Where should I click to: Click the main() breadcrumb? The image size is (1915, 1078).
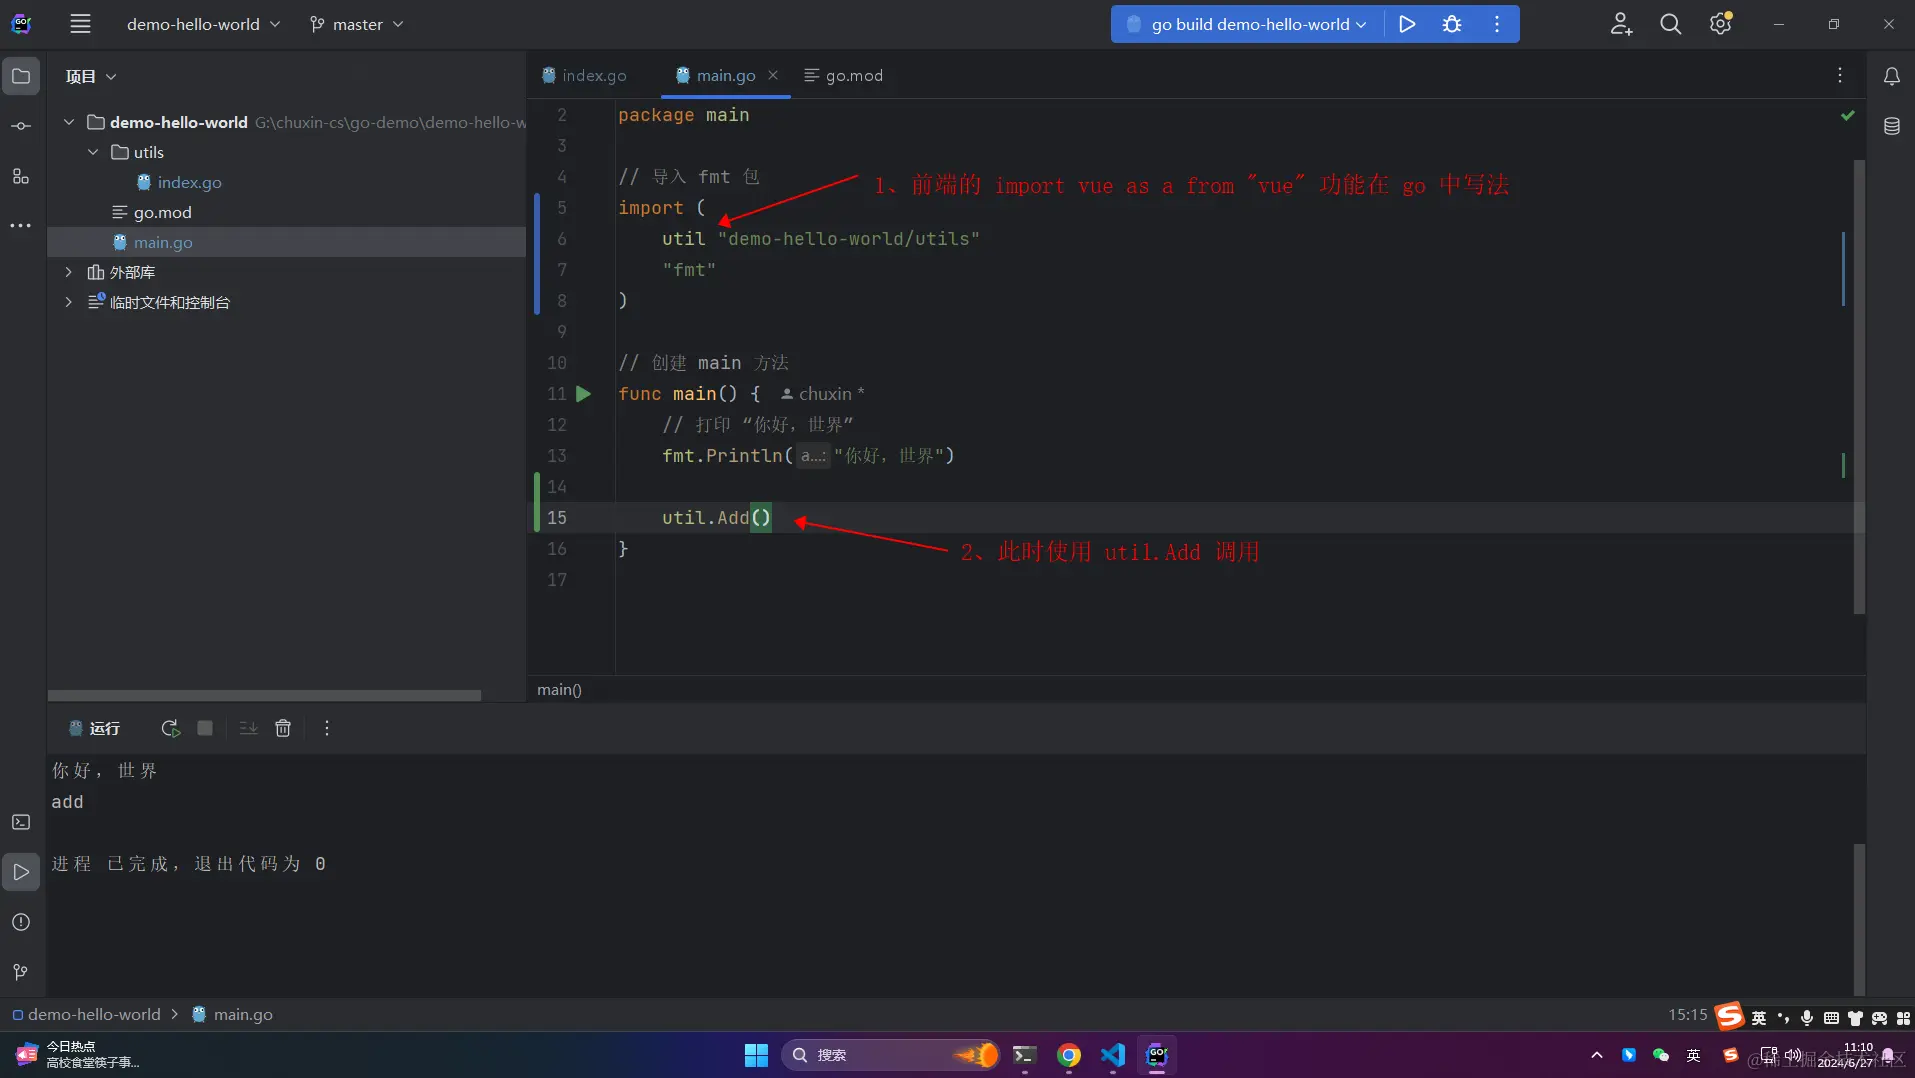click(x=559, y=690)
